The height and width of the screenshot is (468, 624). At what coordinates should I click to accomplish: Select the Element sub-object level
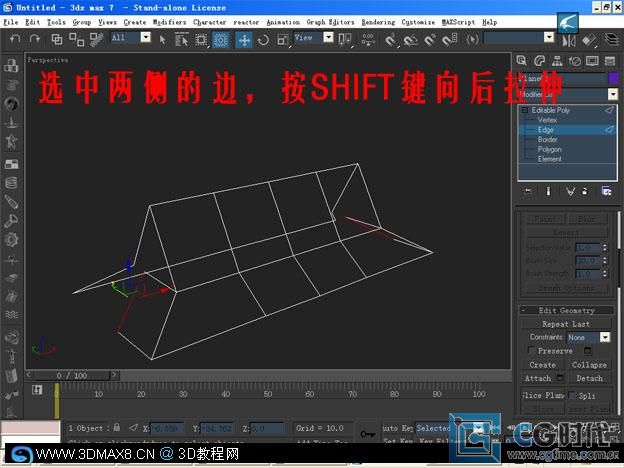[x=550, y=159]
